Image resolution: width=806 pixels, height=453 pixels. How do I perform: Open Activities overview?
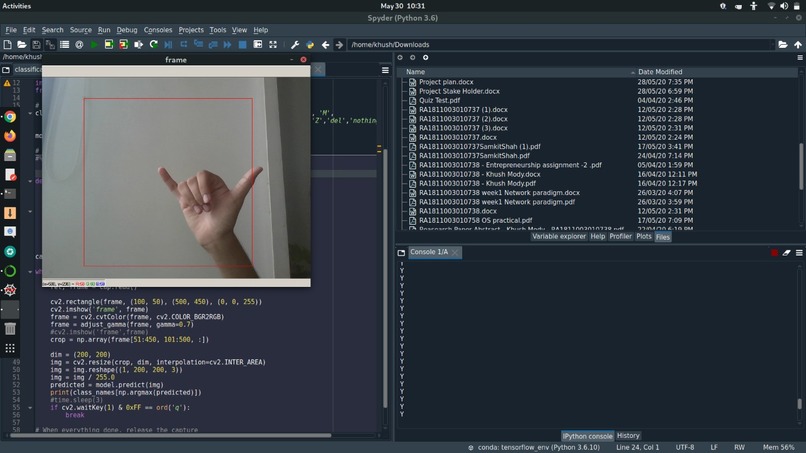[16, 6]
